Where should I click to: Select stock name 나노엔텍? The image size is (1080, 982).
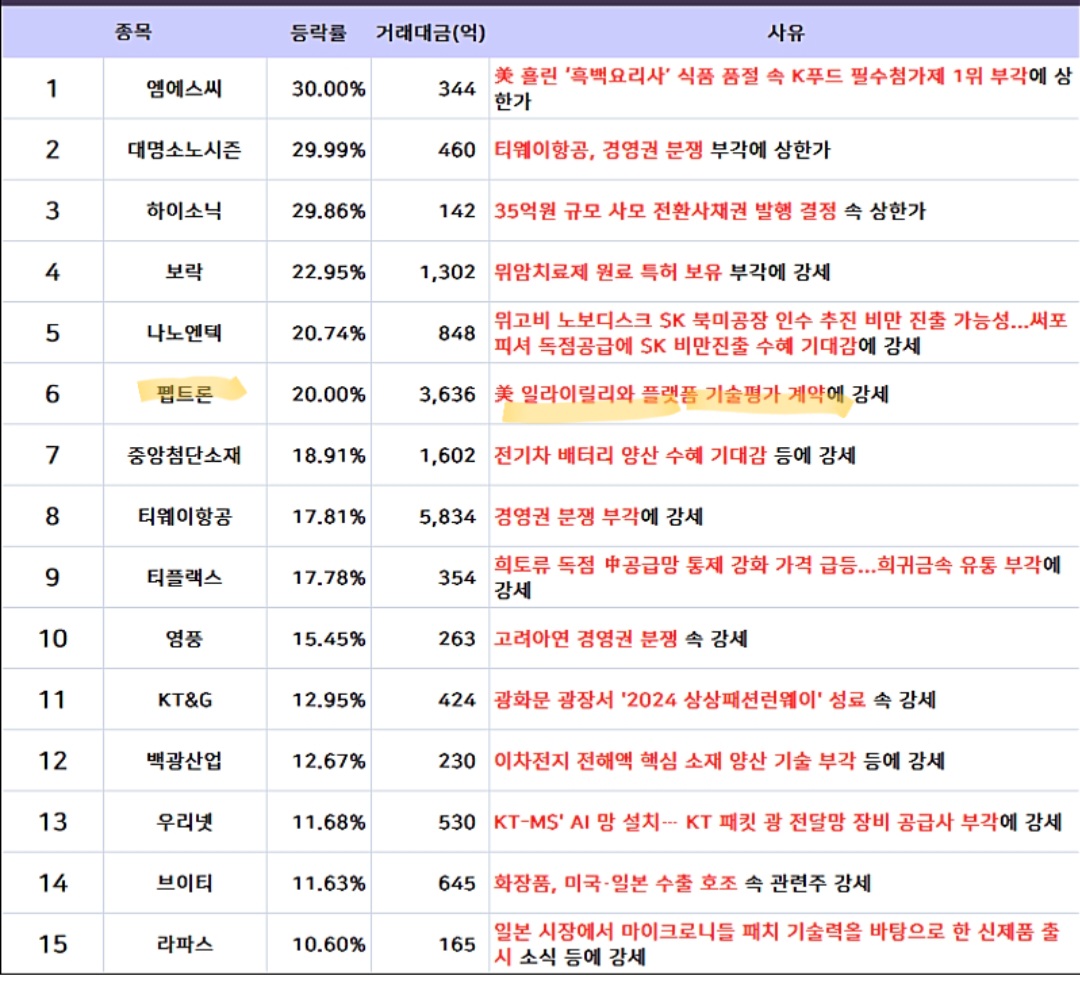tap(184, 333)
